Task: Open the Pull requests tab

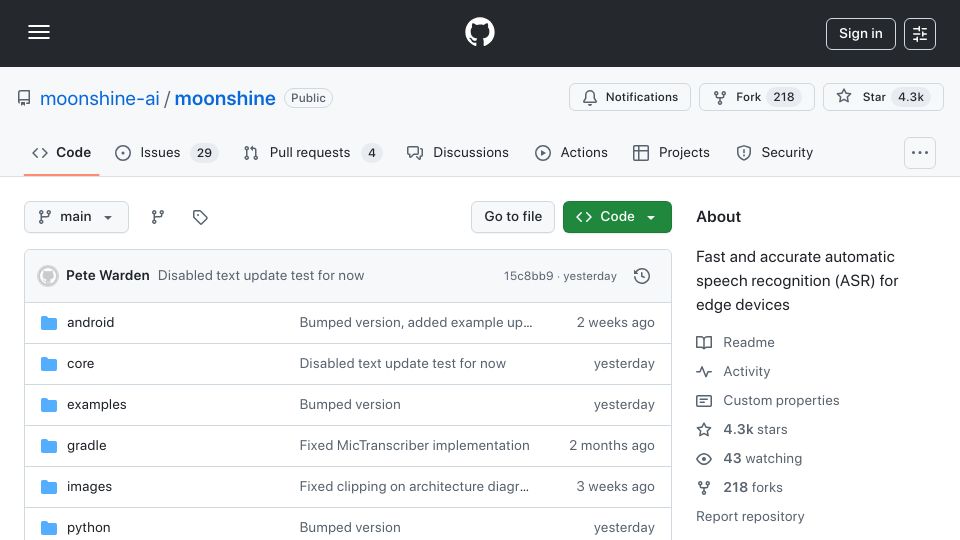Action: click(x=312, y=152)
